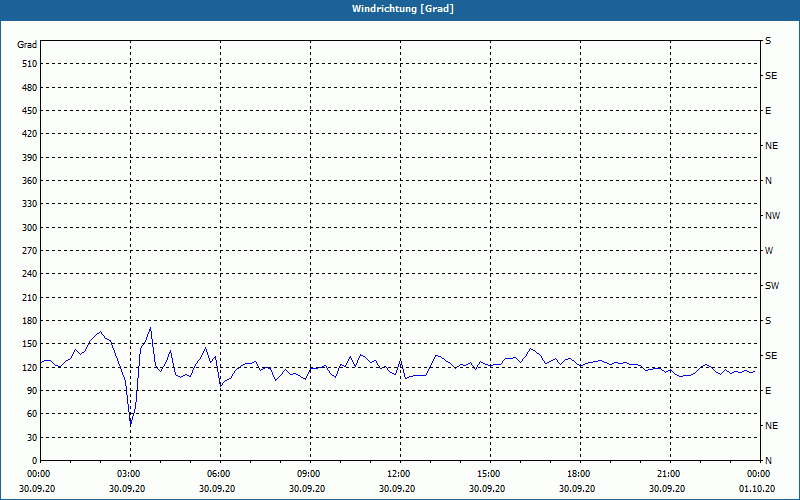Click the y-axis value "390"
This screenshot has width=800, height=500.
coord(30,157)
